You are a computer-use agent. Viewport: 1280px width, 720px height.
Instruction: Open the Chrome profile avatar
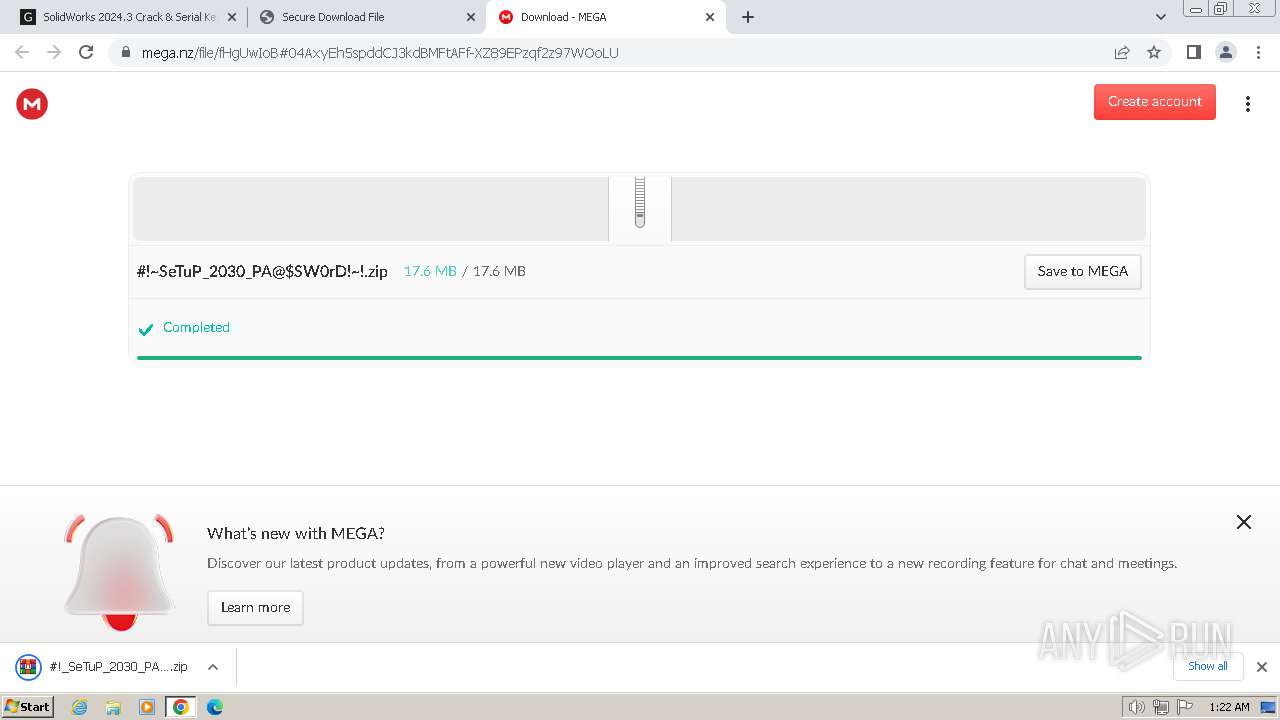pyautogui.click(x=1225, y=52)
